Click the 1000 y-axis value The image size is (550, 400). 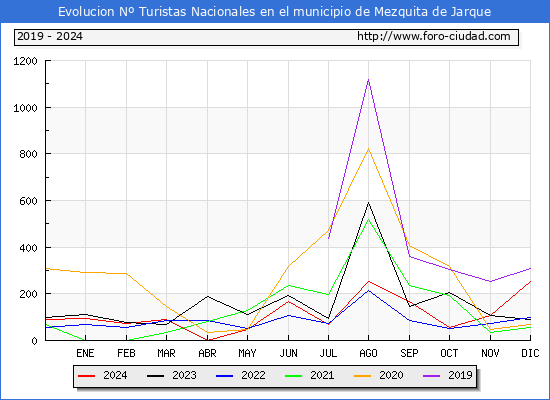(x=25, y=108)
